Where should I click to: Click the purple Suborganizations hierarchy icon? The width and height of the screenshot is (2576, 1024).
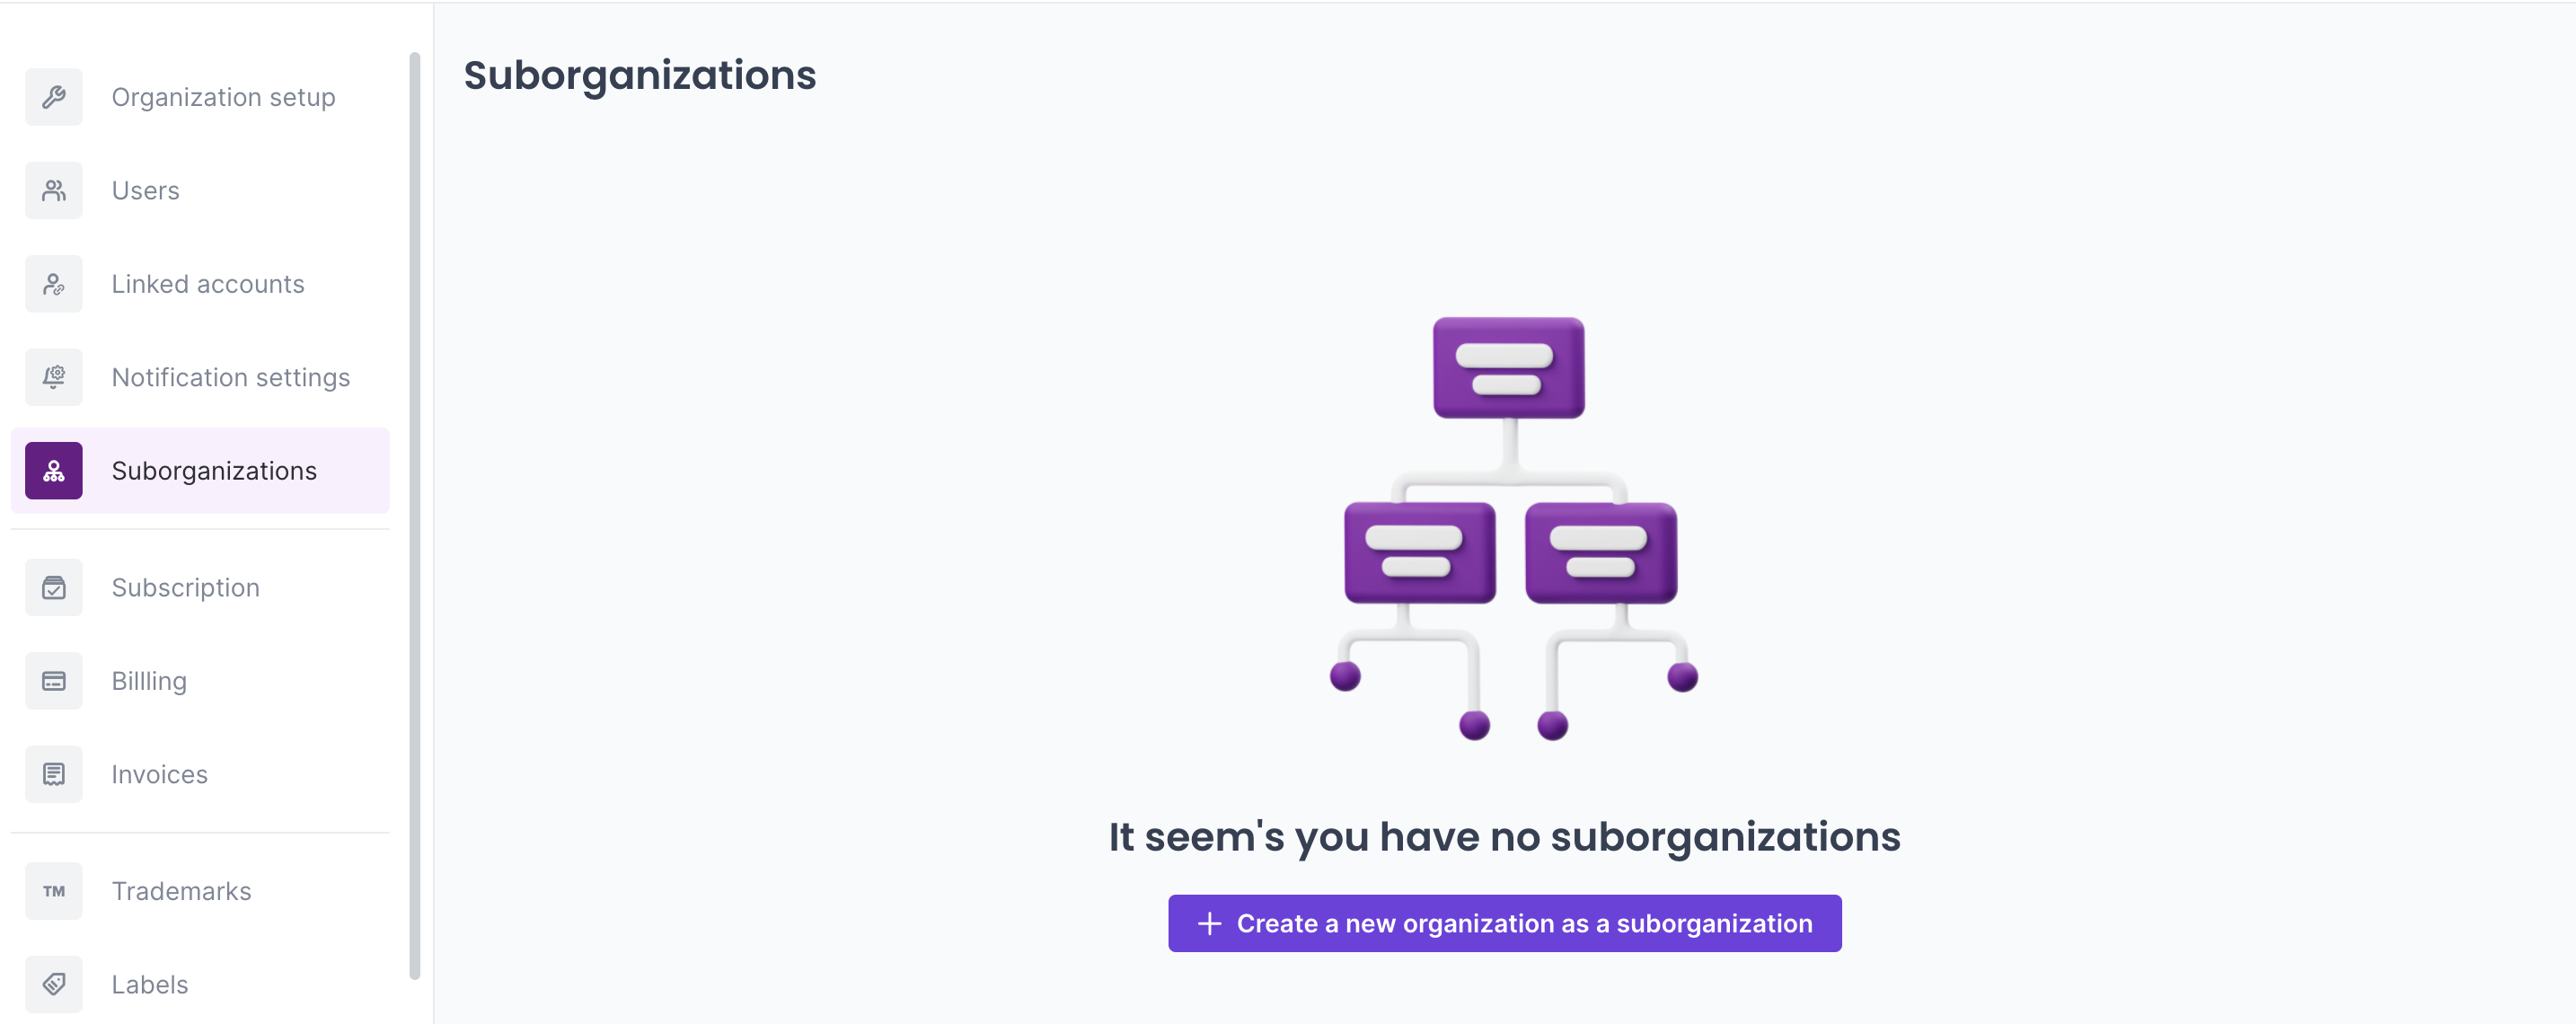(54, 471)
